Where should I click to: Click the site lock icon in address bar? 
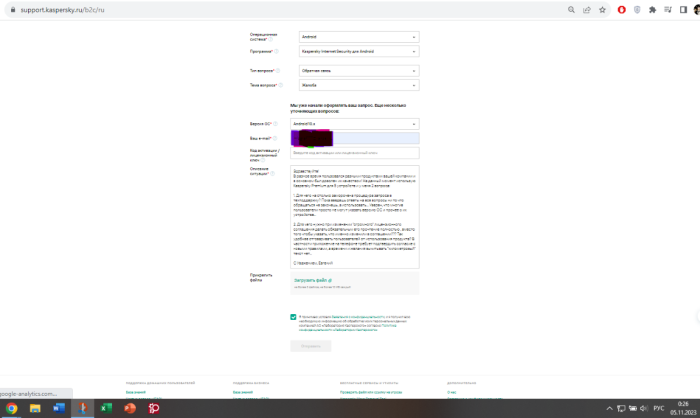click(x=13, y=10)
